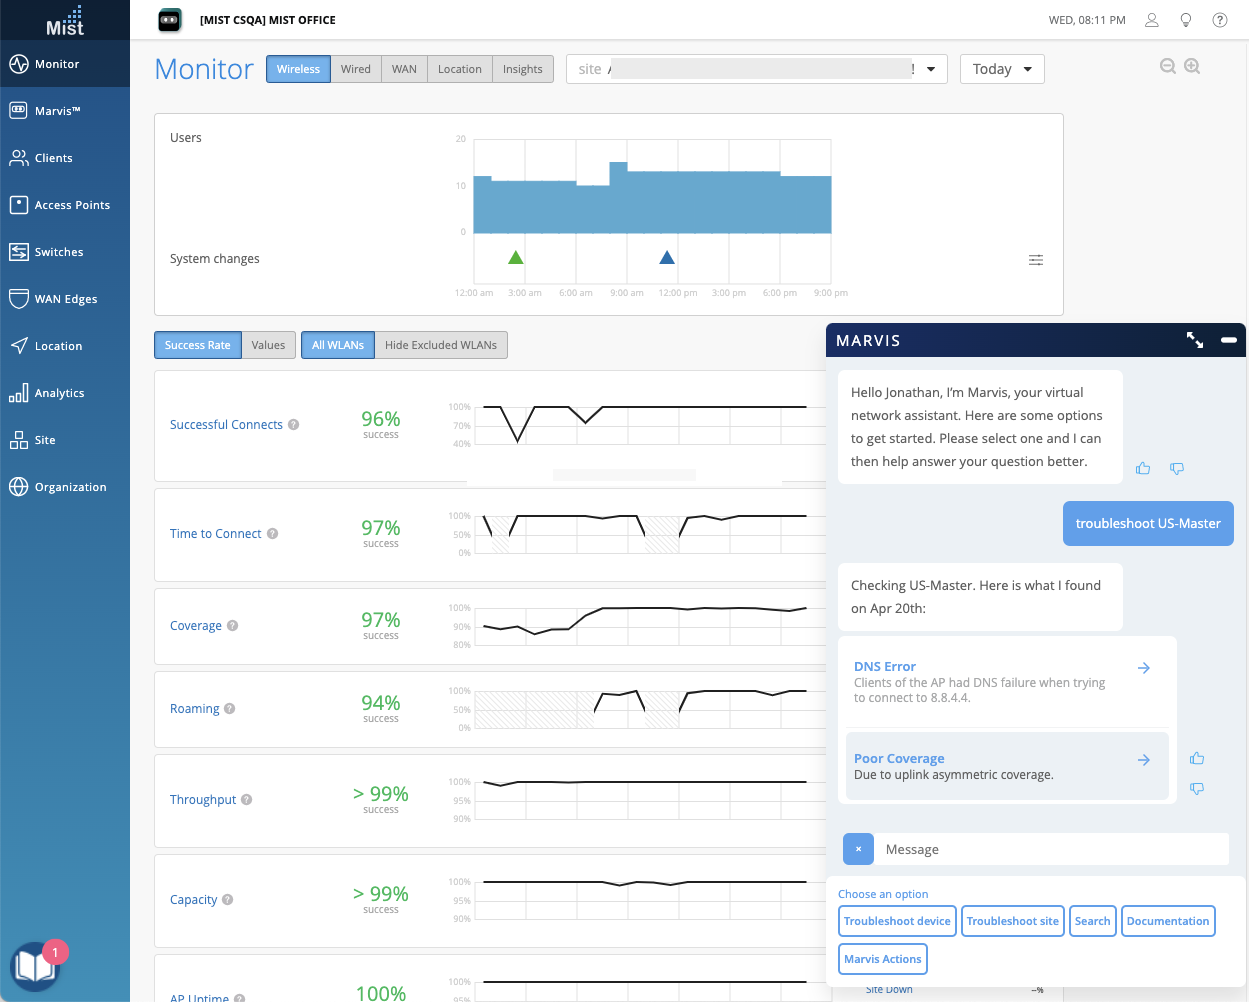This screenshot has height=1002, width=1249.
Task: Click the user account profile icon
Action: pyautogui.click(x=1152, y=20)
